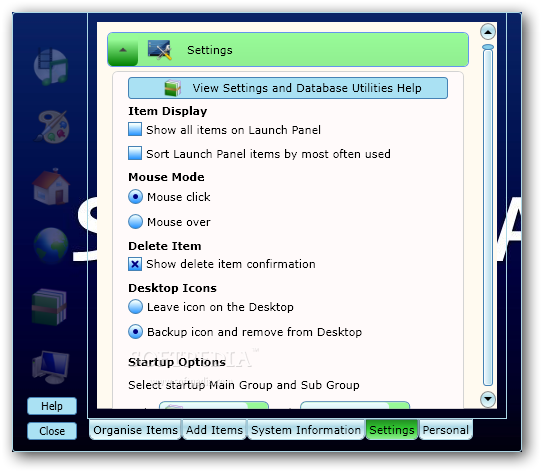Select the Settings tab
This screenshot has width=542, height=472.
(x=392, y=430)
